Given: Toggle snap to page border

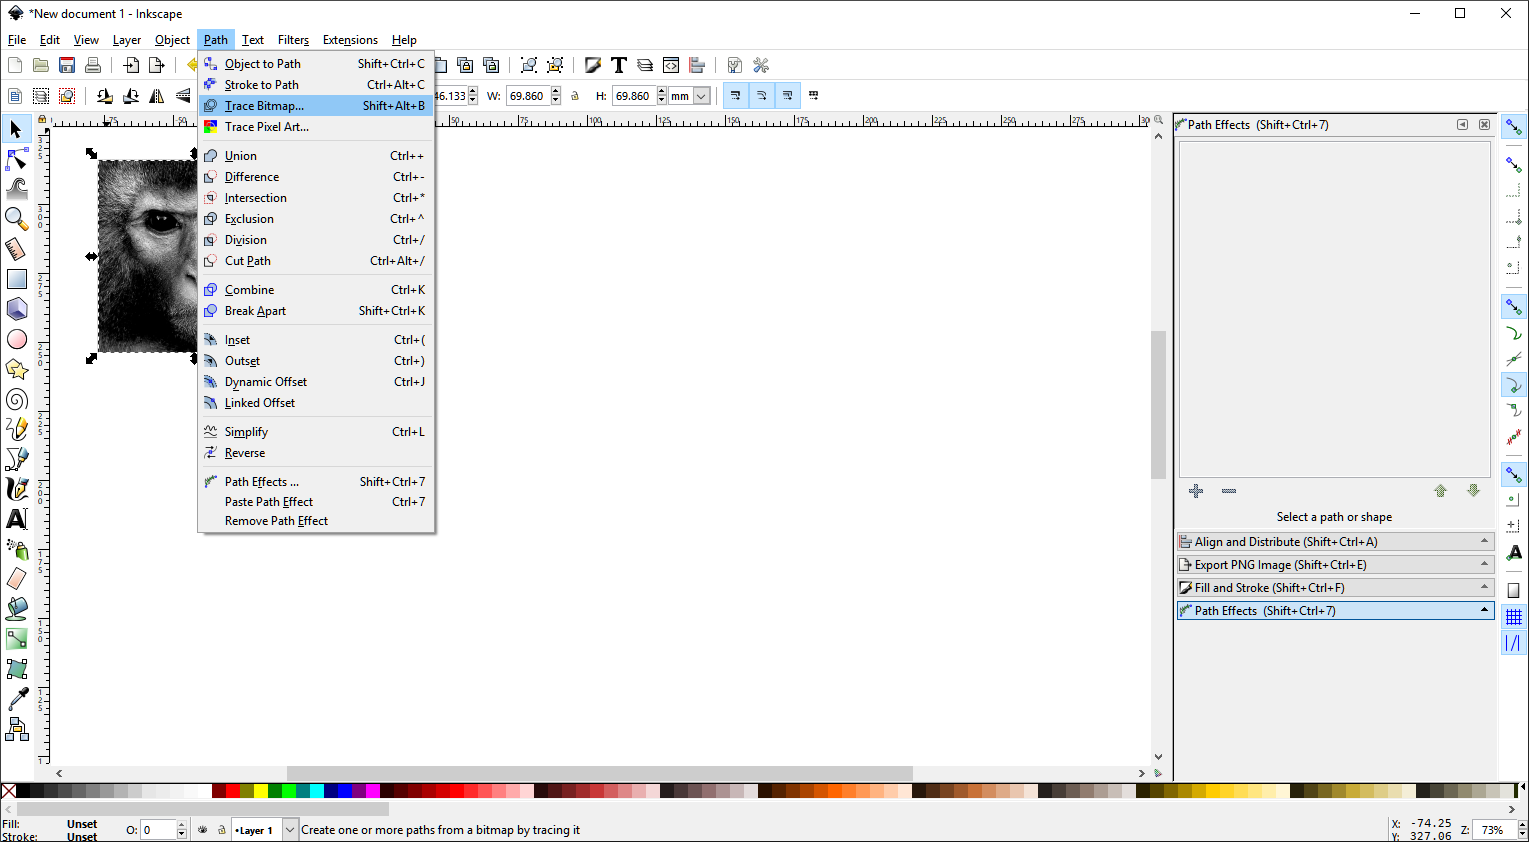Looking at the screenshot, I should (x=1514, y=591).
